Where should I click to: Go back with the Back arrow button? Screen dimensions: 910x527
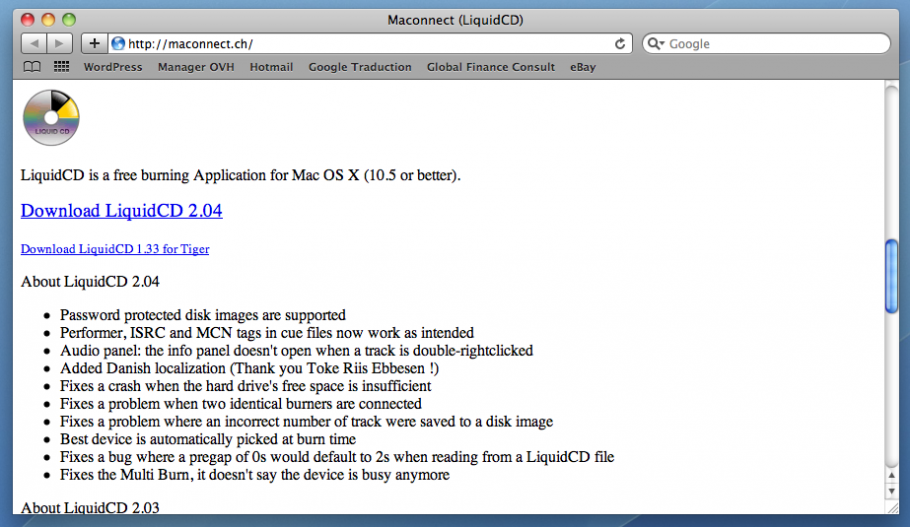[34, 44]
